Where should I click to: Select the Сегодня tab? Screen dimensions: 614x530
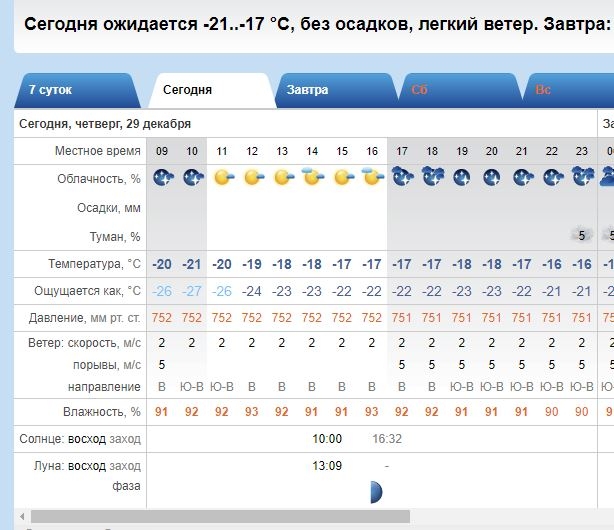click(211, 90)
